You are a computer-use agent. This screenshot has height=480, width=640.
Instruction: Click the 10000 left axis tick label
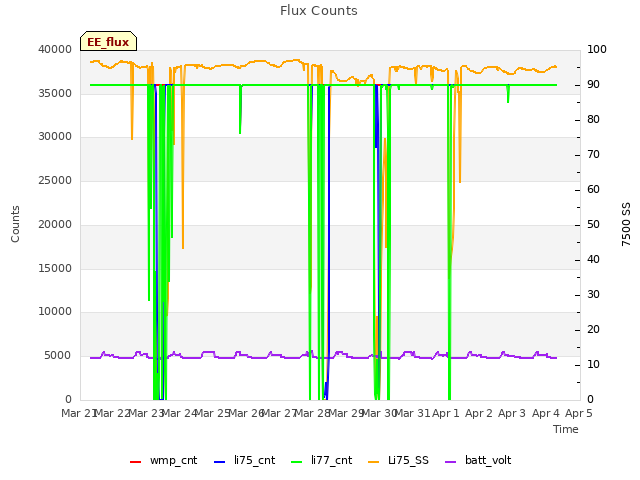[x=55, y=312]
